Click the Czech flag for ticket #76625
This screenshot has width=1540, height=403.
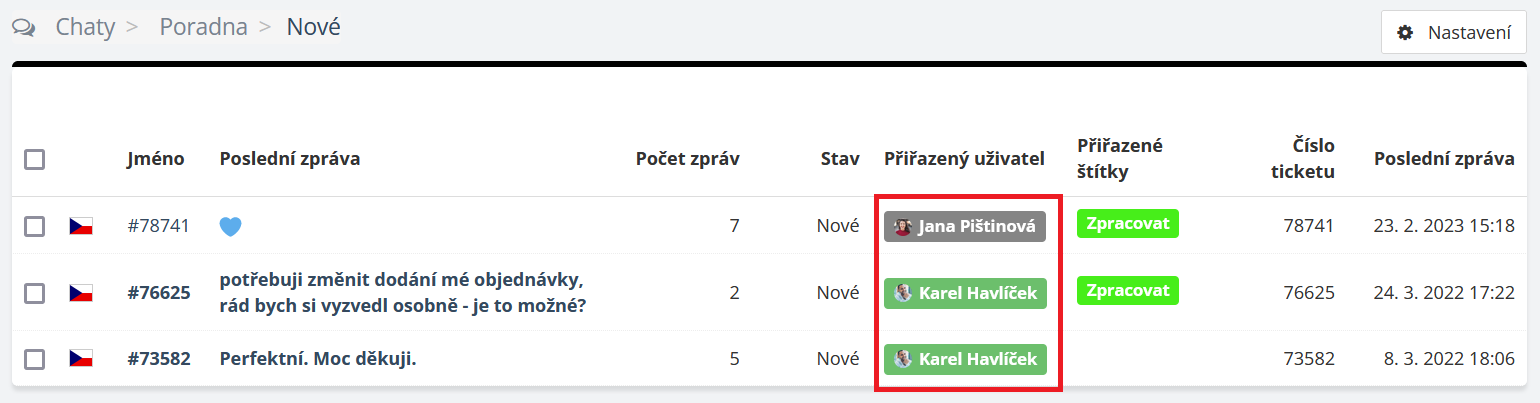tap(81, 293)
